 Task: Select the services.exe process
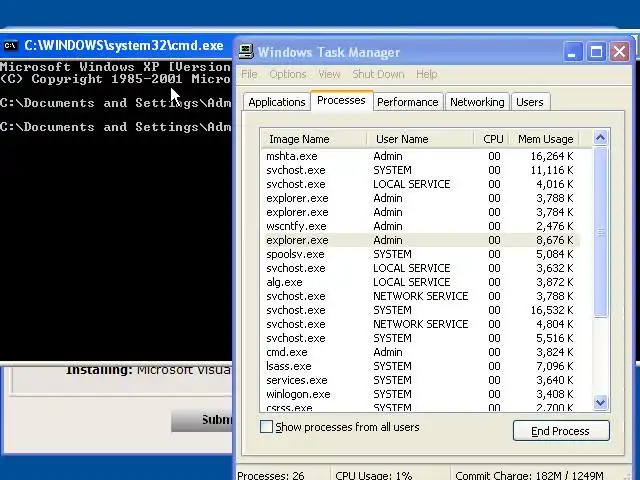[420, 380]
